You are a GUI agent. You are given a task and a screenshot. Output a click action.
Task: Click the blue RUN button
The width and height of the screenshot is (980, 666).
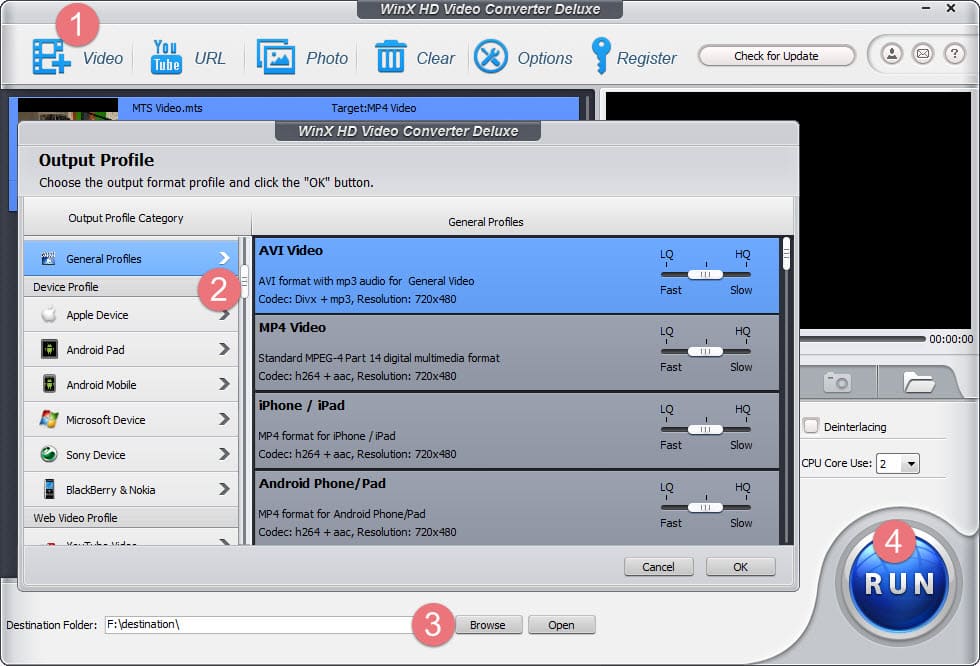899,584
